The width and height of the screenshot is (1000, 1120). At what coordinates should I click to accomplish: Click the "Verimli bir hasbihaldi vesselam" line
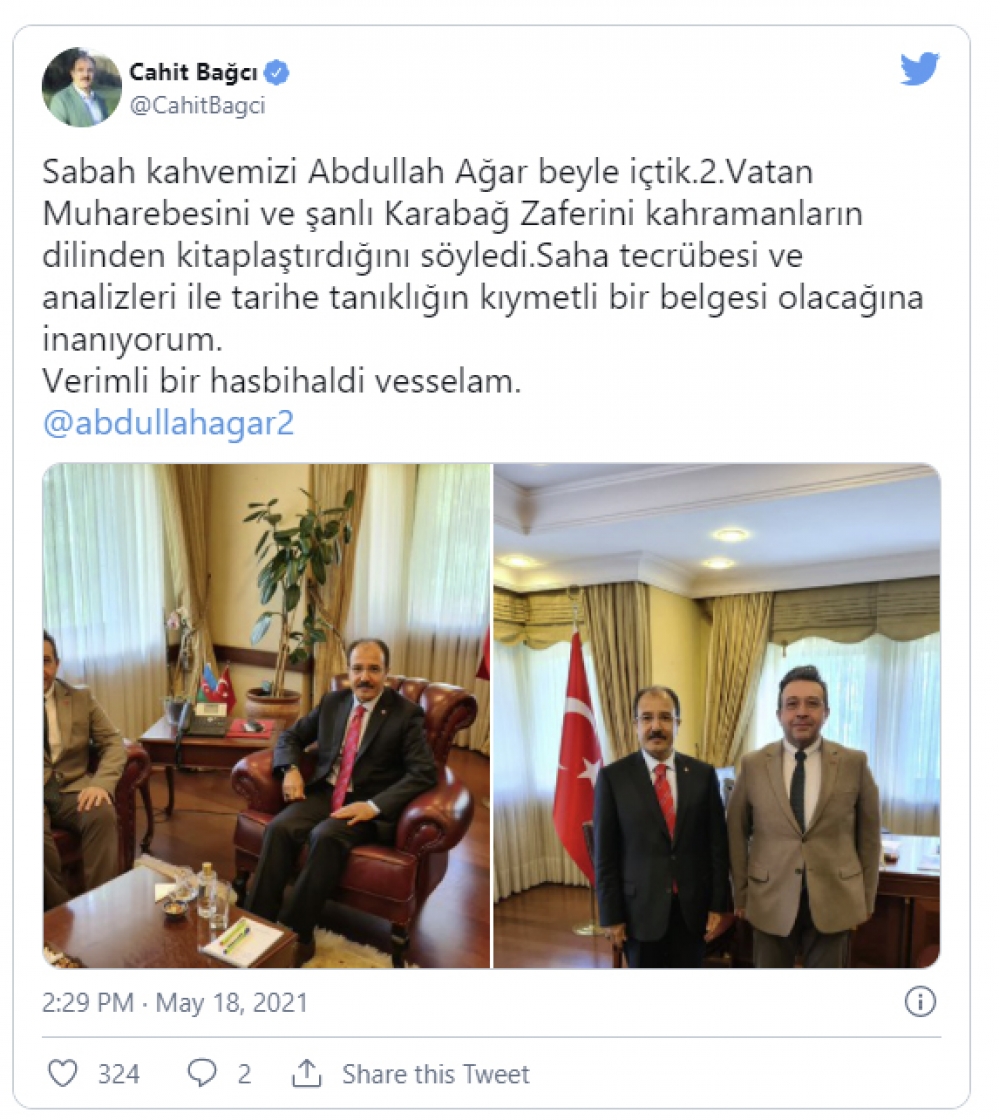click(x=282, y=381)
